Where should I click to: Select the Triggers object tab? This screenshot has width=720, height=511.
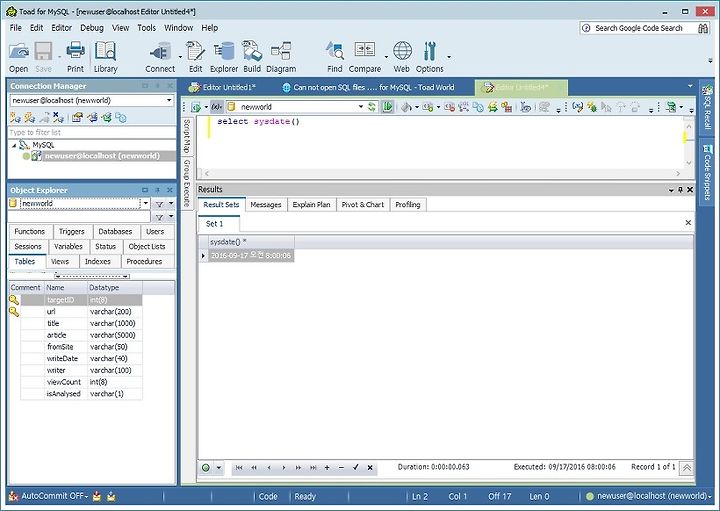(72, 231)
